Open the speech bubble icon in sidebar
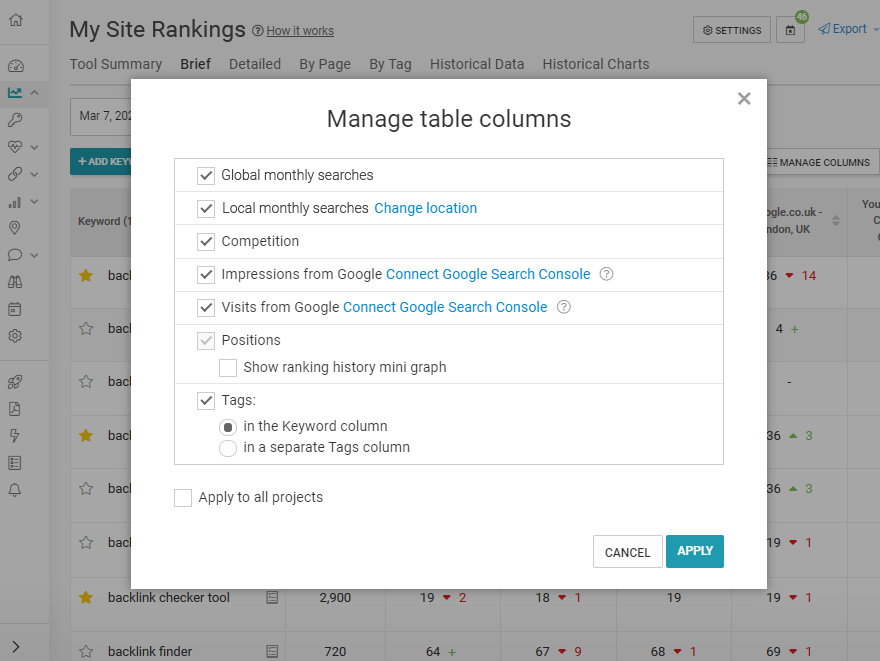The width and height of the screenshot is (880, 661). (x=15, y=255)
